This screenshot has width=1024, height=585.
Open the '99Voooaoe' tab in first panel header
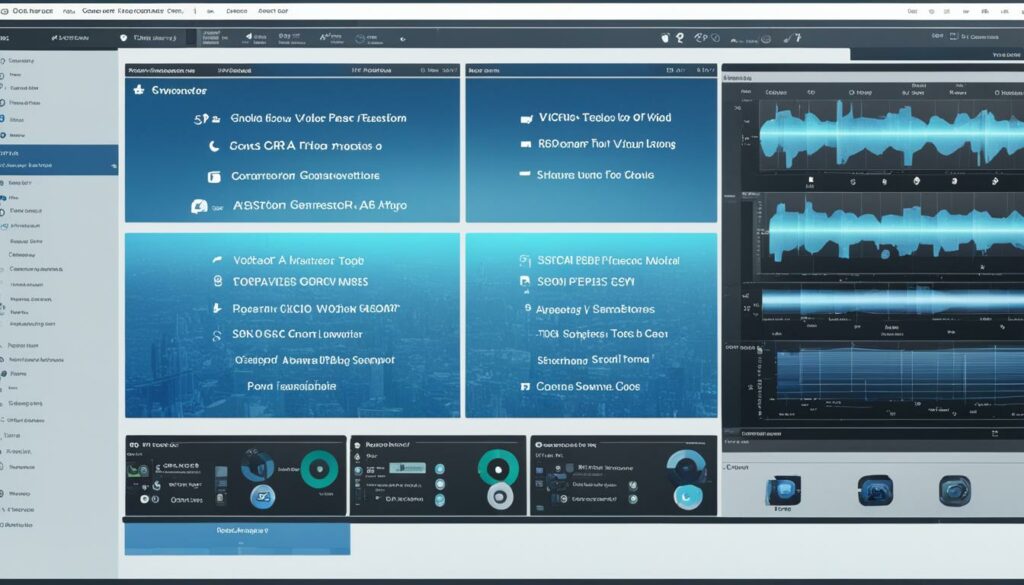tap(234, 70)
